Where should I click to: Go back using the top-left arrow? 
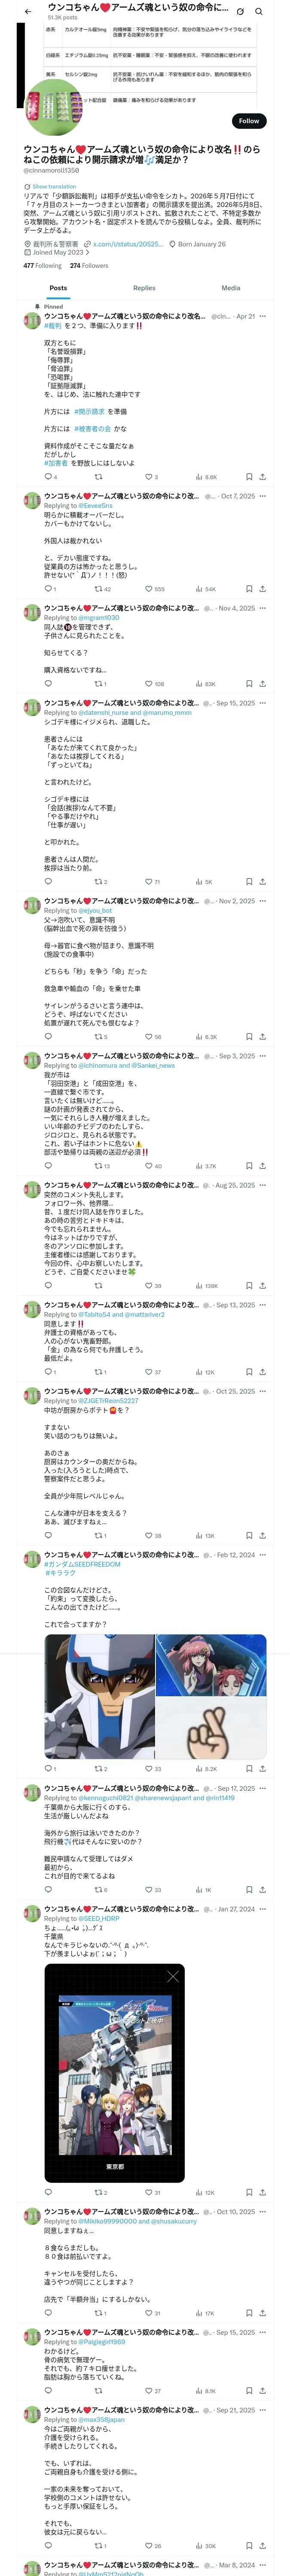[x=28, y=11]
